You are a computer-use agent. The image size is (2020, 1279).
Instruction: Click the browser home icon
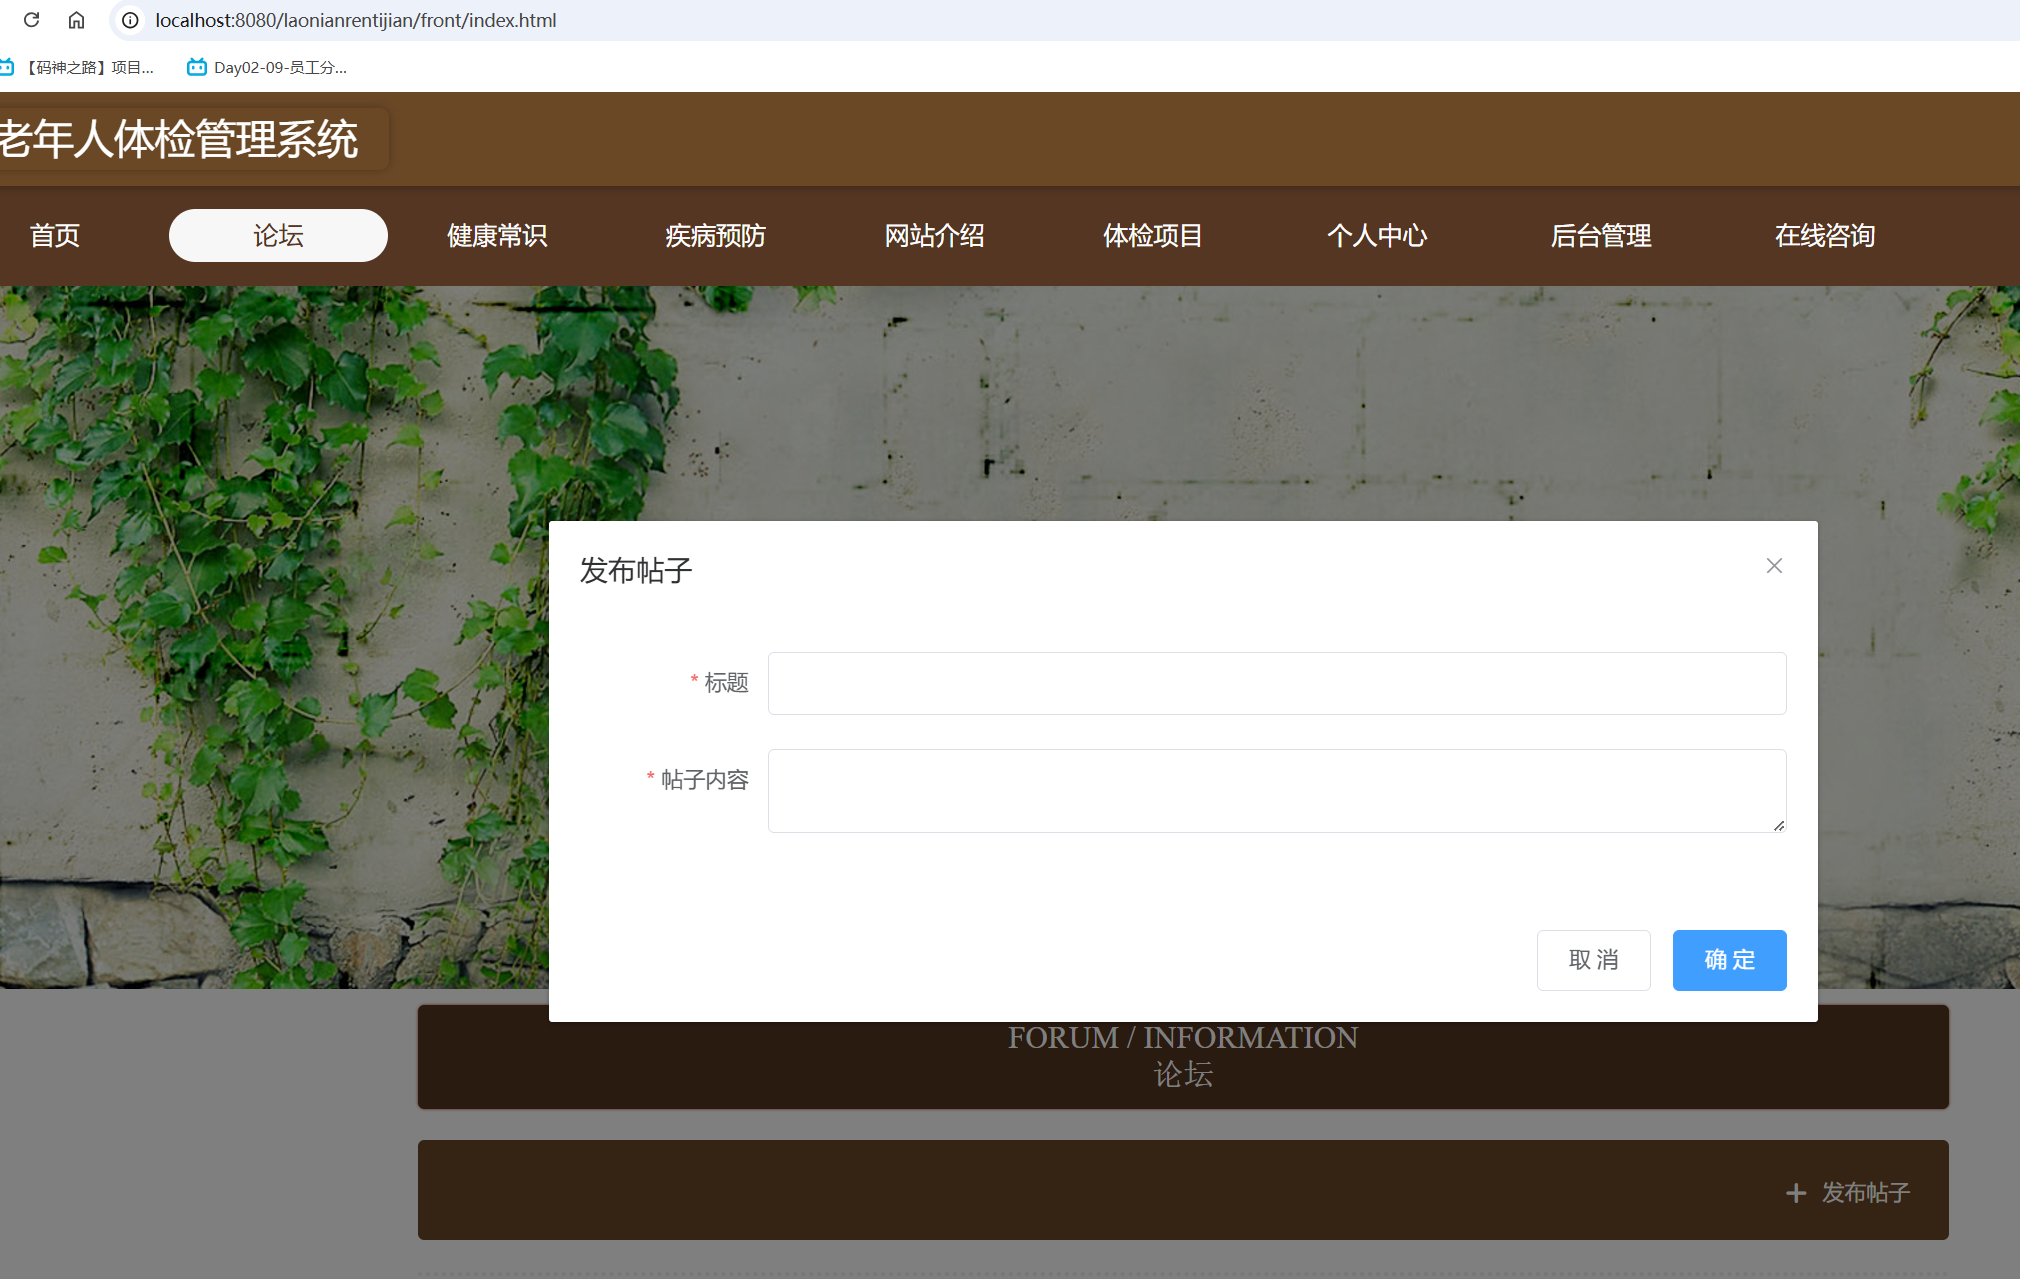click(76, 20)
